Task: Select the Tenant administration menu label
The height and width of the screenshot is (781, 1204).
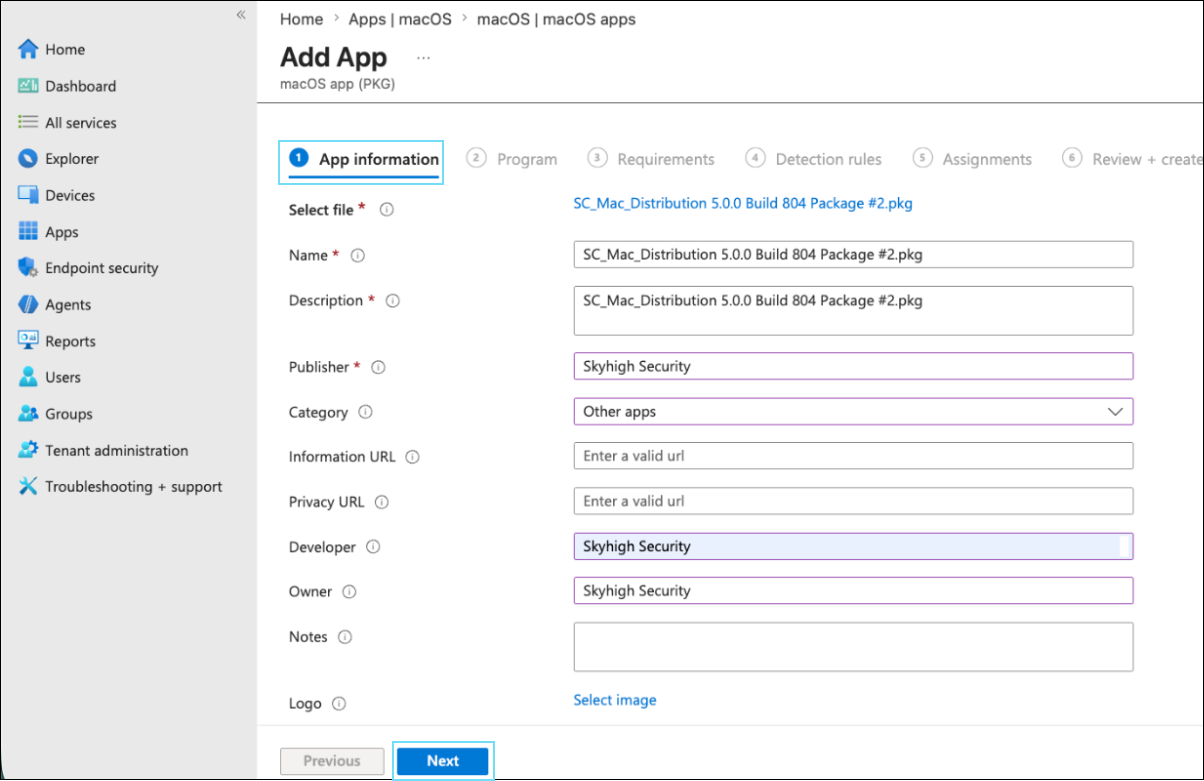Action: tap(116, 450)
